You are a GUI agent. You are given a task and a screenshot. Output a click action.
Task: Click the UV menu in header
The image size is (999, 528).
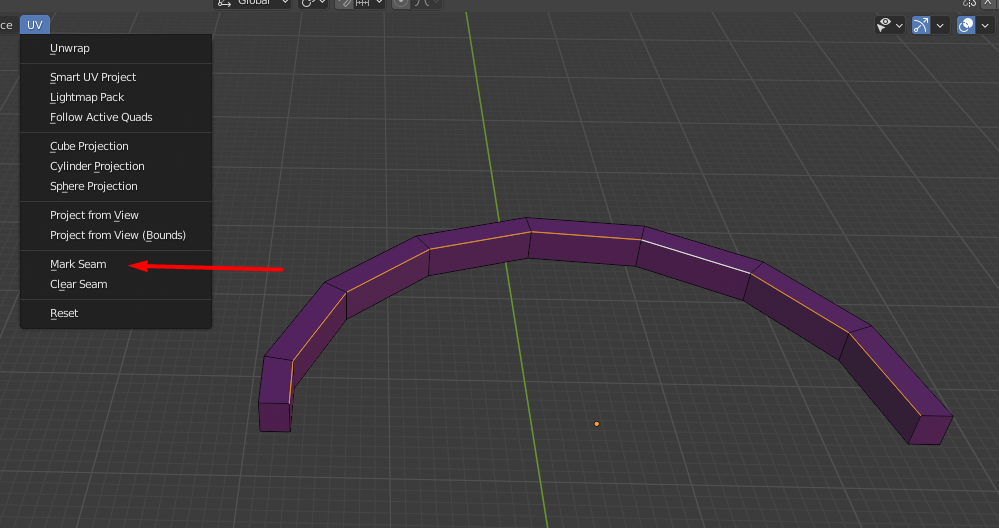[x=34, y=25]
